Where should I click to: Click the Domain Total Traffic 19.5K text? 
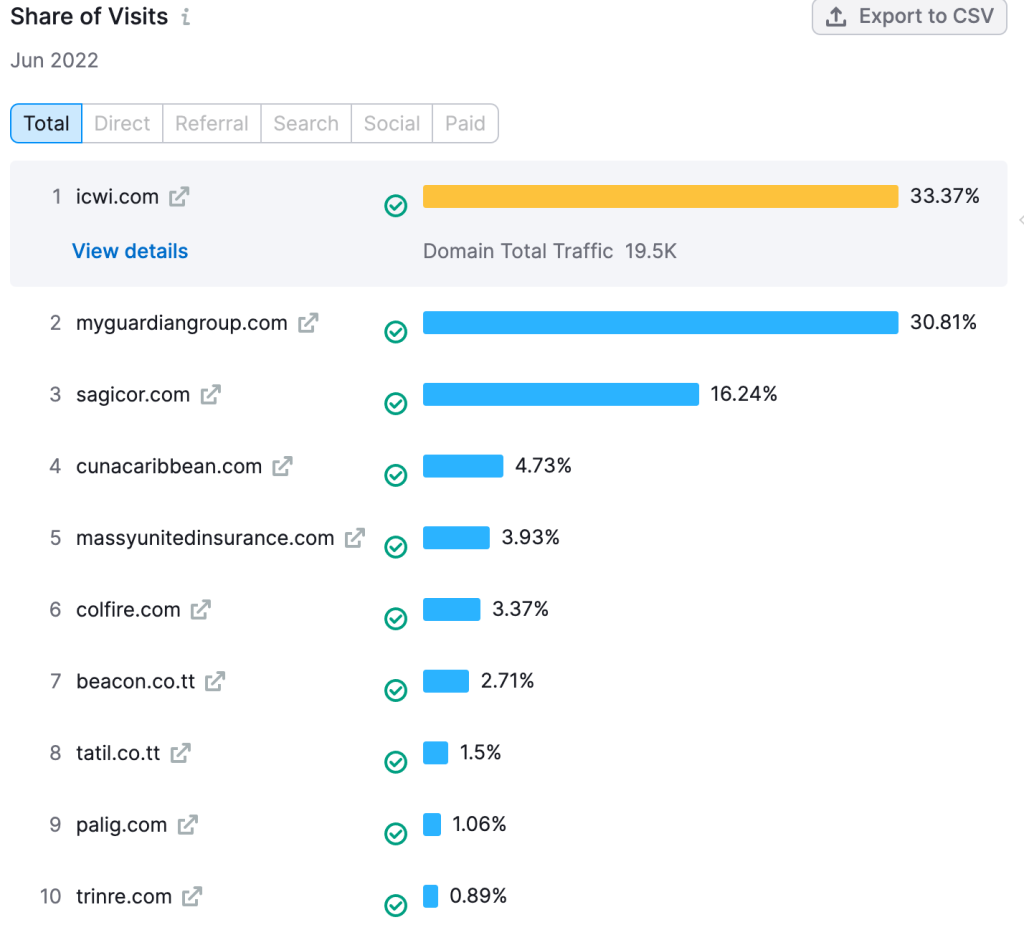[550, 251]
